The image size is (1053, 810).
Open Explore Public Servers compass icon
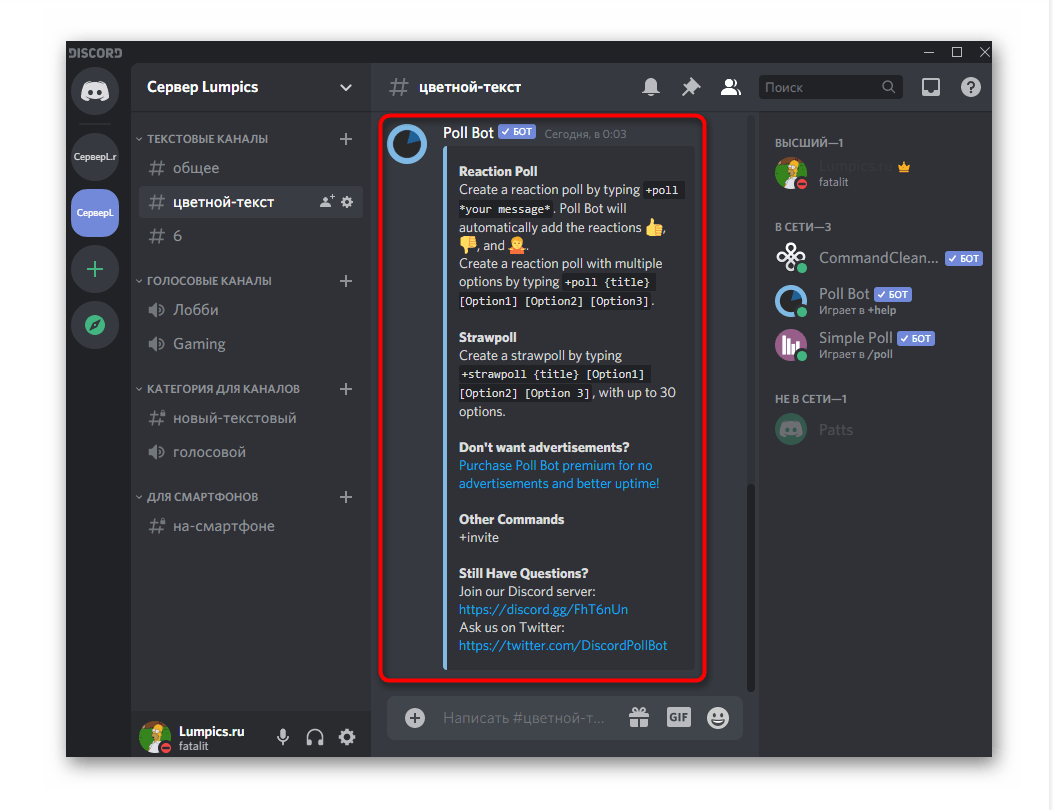95,325
